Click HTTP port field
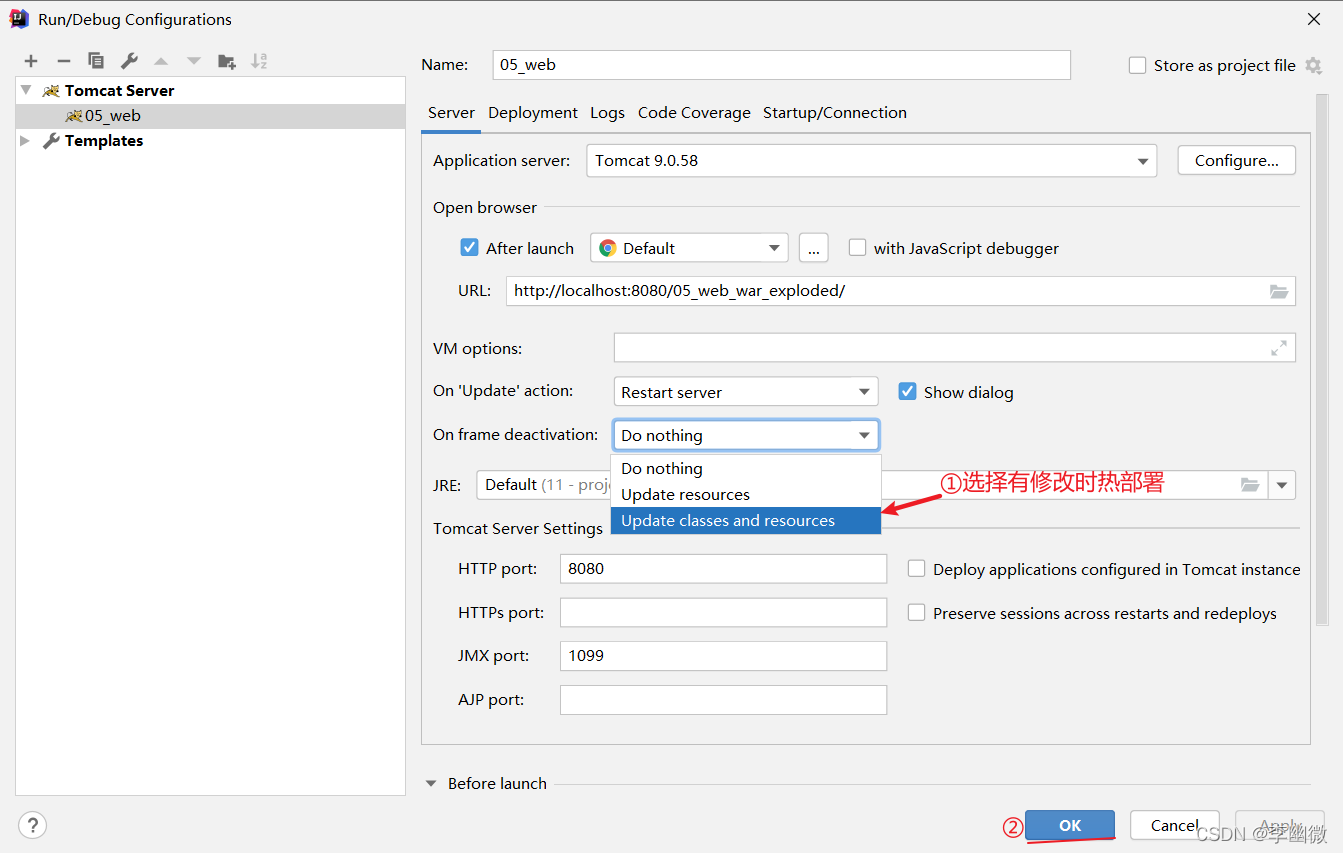Viewport: 1343px width, 853px height. click(x=723, y=568)
